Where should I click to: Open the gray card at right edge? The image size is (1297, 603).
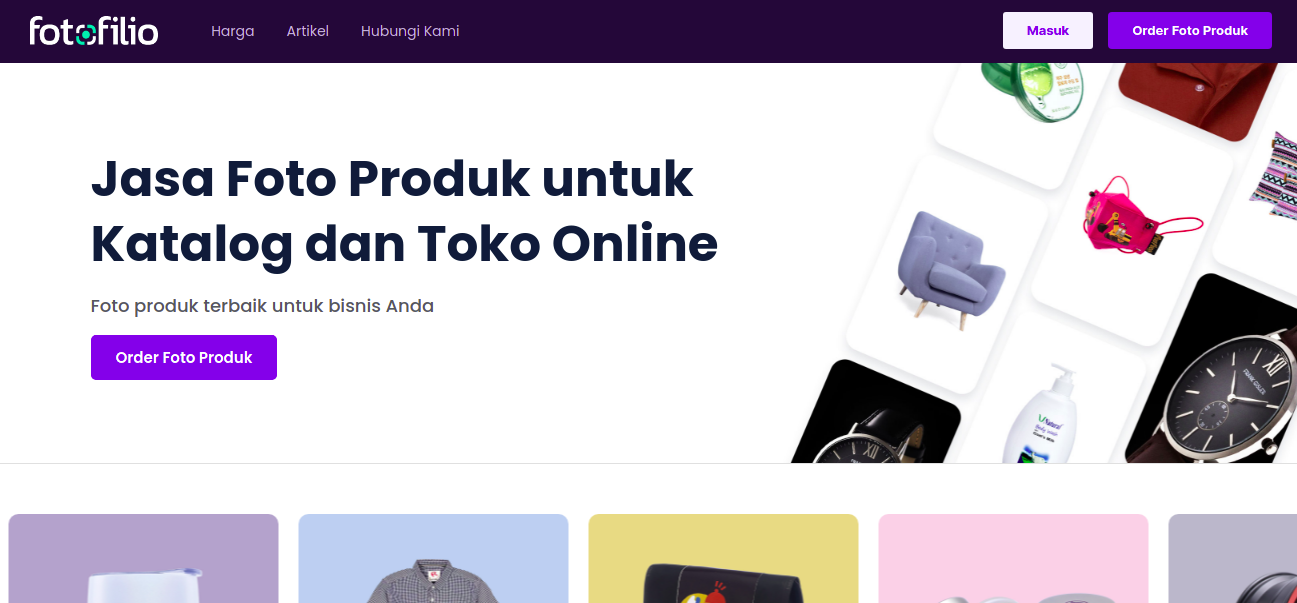pos(1233,558)
